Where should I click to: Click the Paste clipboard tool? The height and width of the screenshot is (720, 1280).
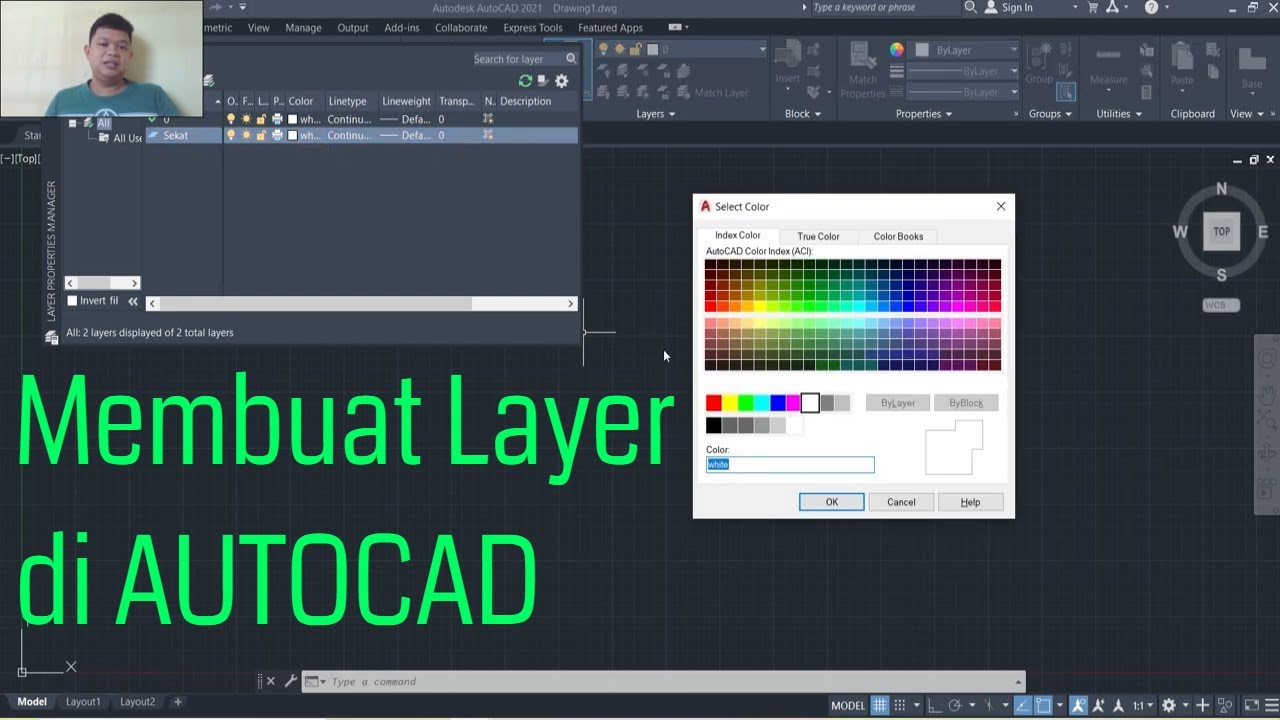[x=1182, y=65]
